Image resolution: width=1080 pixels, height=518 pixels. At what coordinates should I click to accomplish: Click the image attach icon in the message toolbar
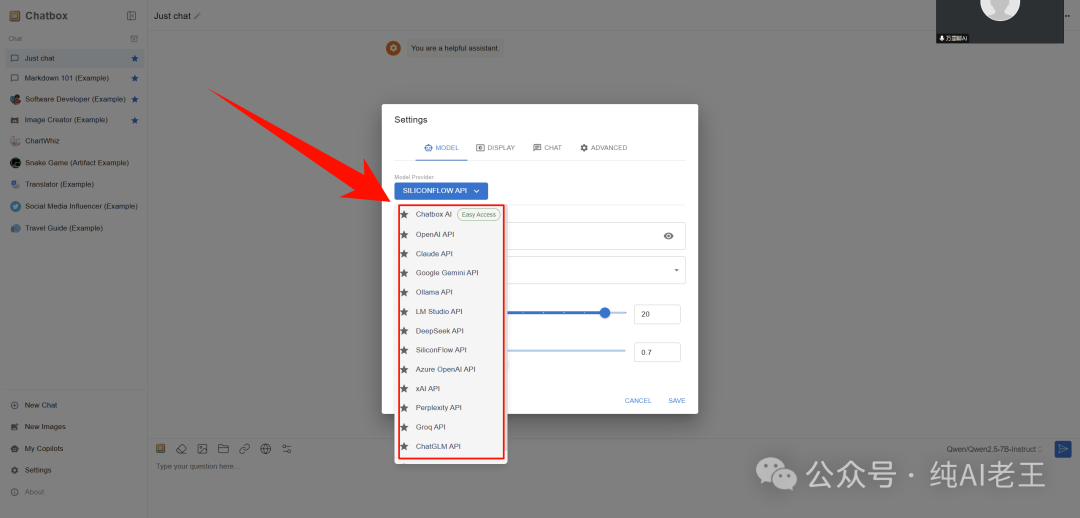point(202,449)
